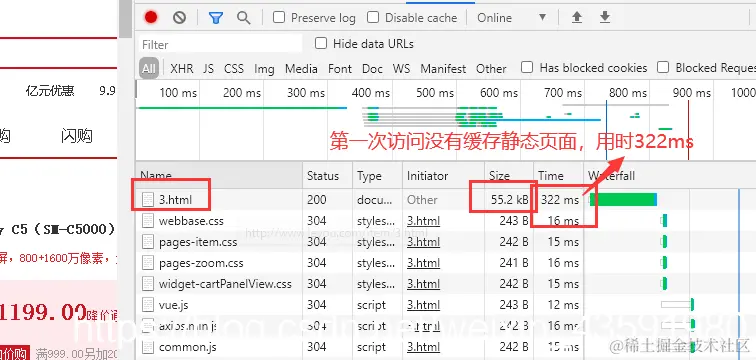
Task: Check Has blocked cookies
Action: (527, 67)
